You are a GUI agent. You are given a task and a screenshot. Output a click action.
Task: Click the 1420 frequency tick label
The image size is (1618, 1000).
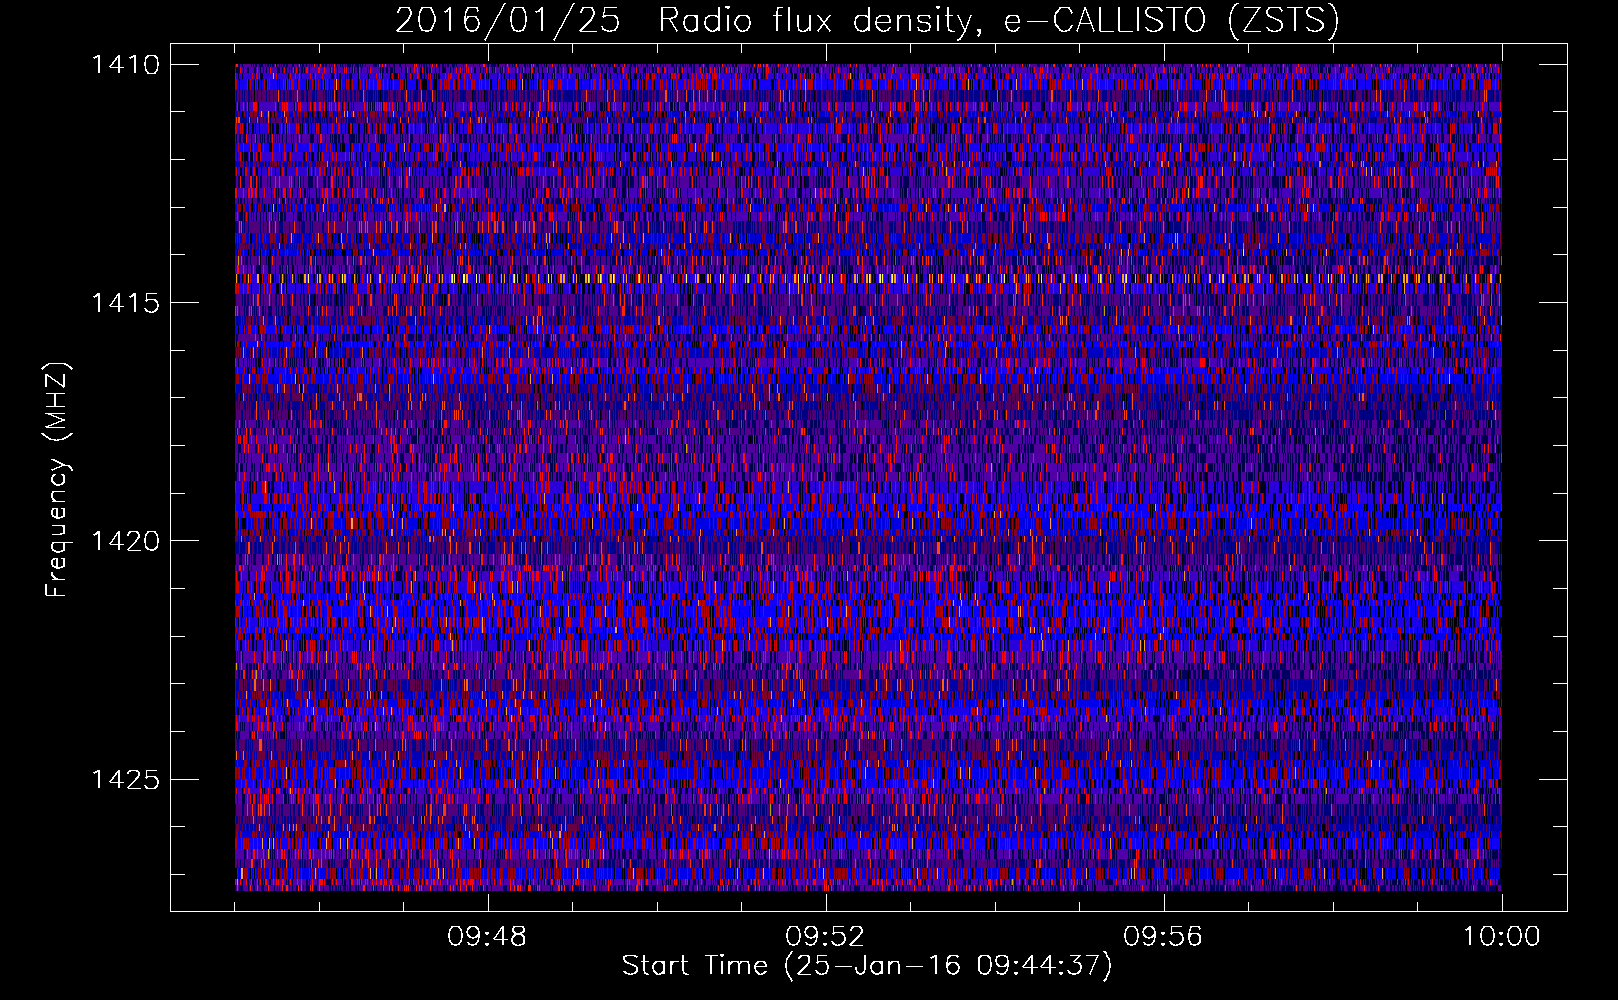coord(125,541)
